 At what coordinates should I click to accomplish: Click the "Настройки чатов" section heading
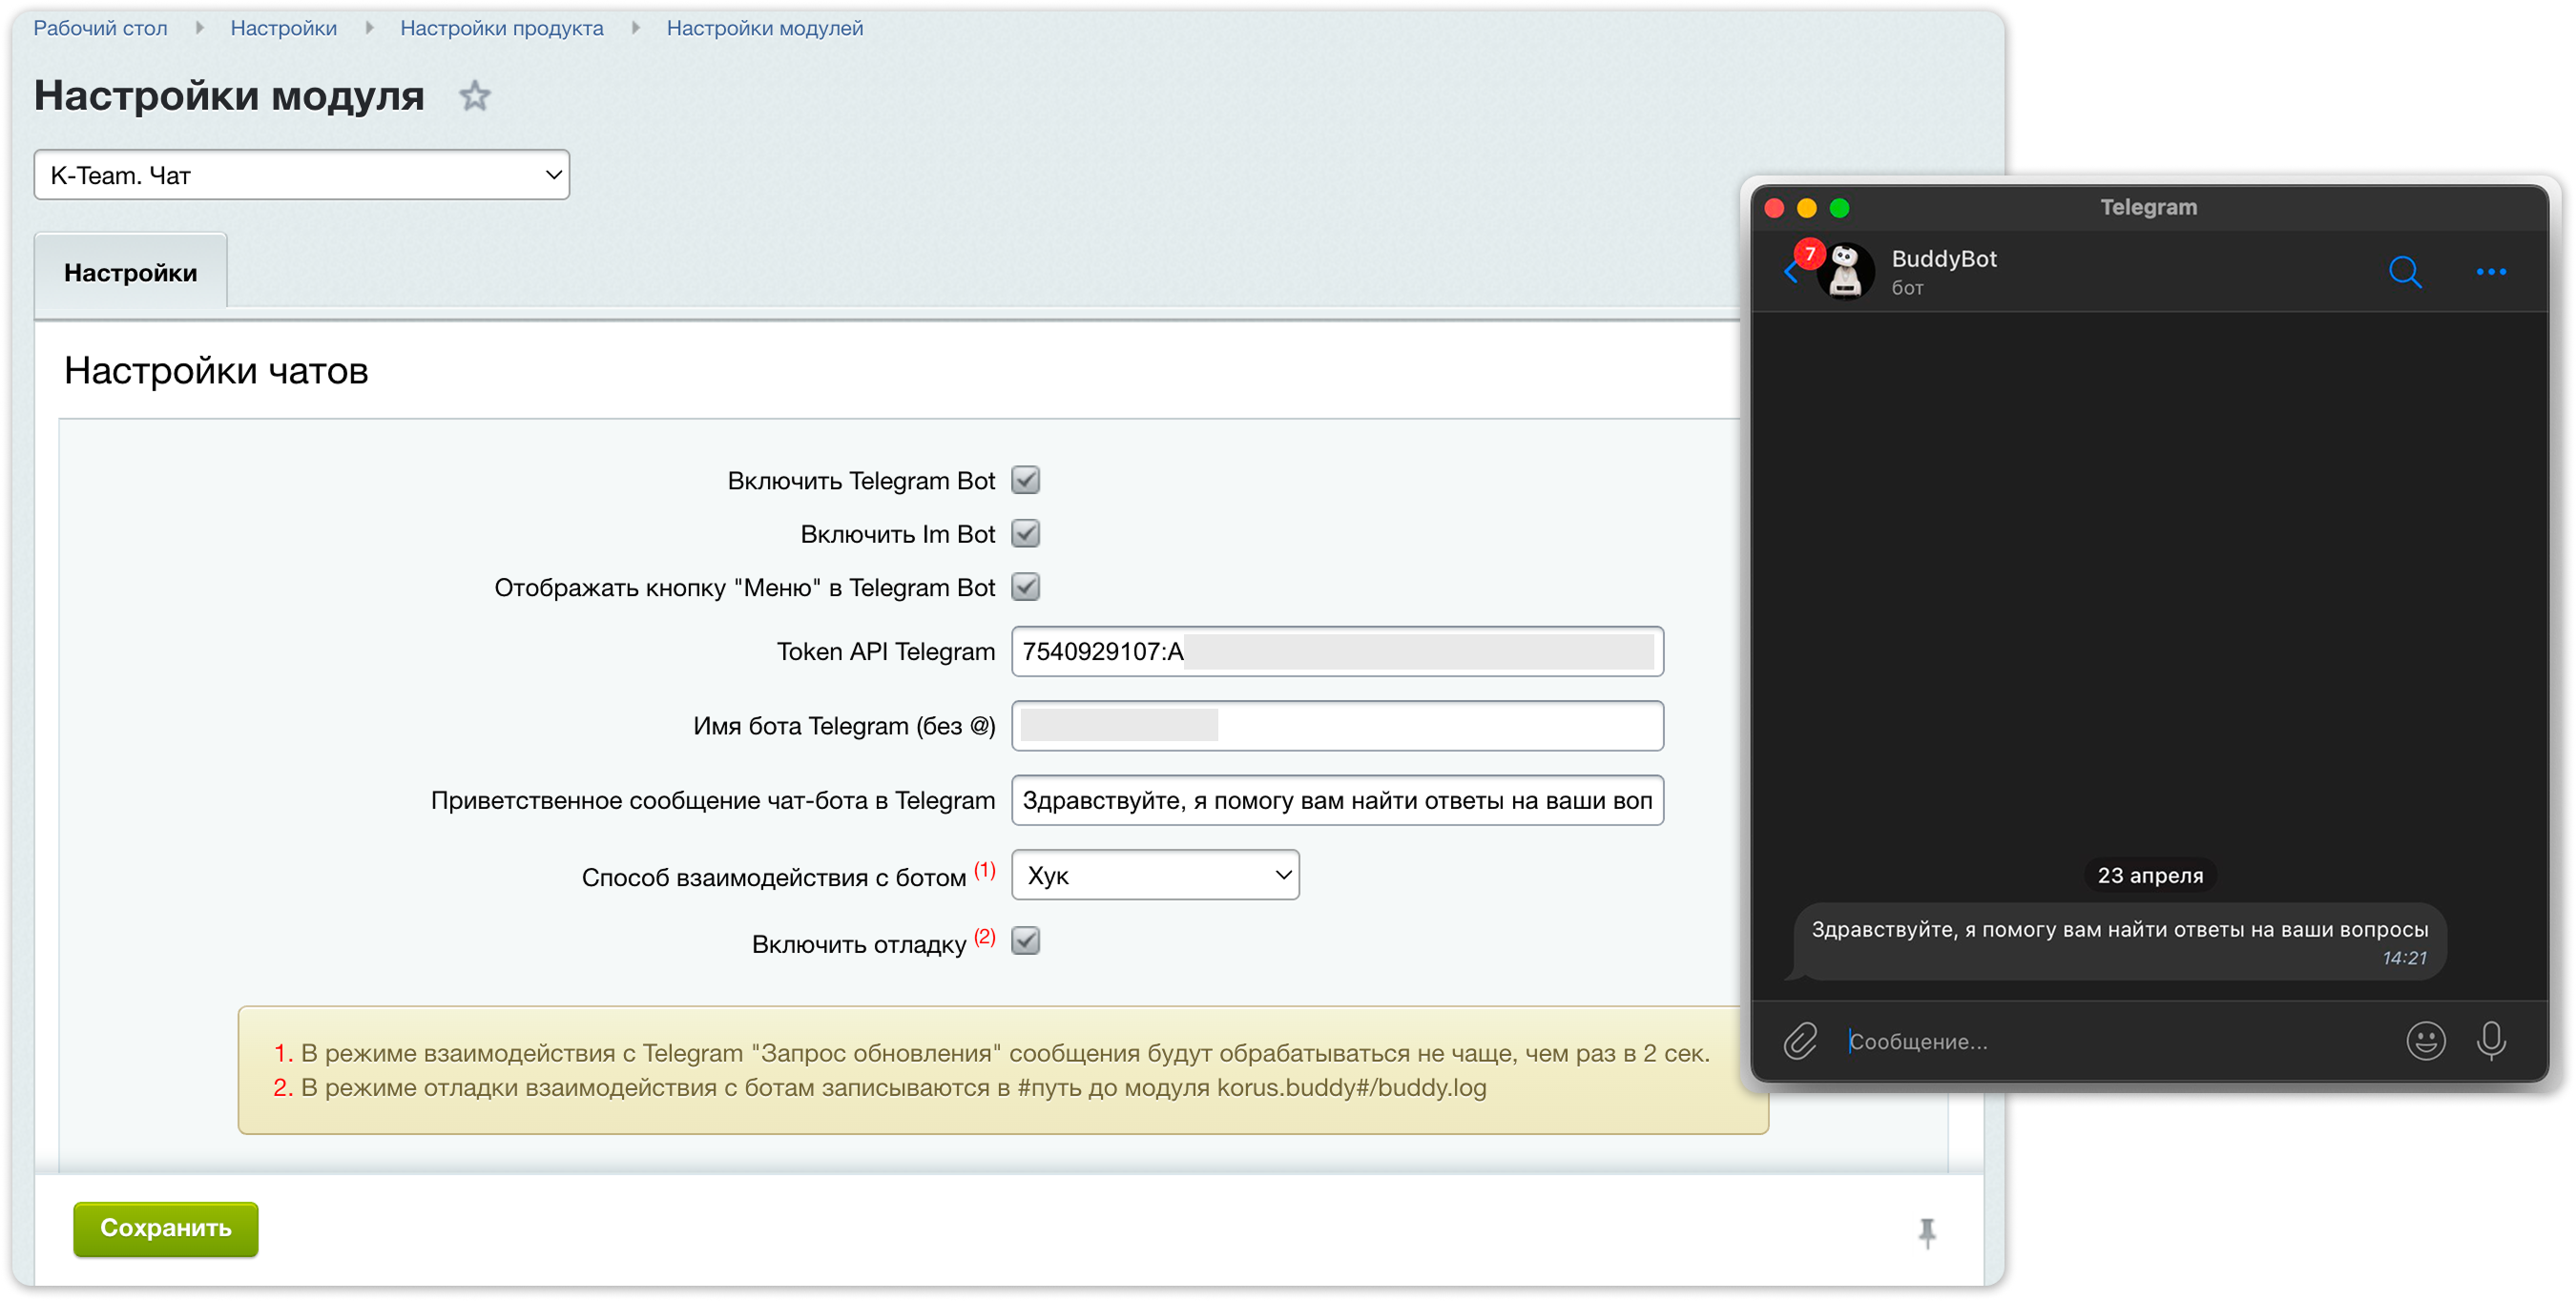216,371
